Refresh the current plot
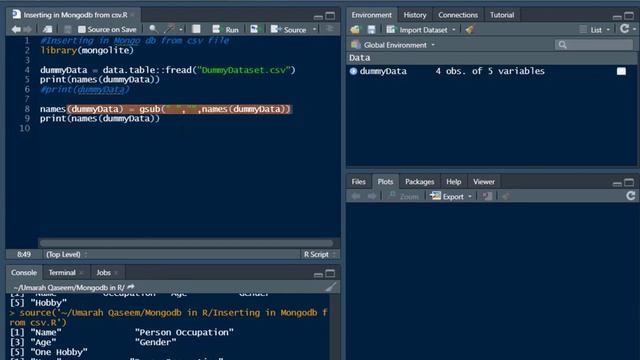 click(631, 196)
